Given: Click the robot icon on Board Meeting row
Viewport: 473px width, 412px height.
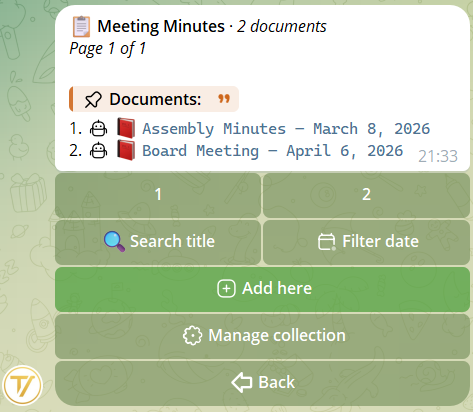Looking at the screenshot, I should pos(99,151).
